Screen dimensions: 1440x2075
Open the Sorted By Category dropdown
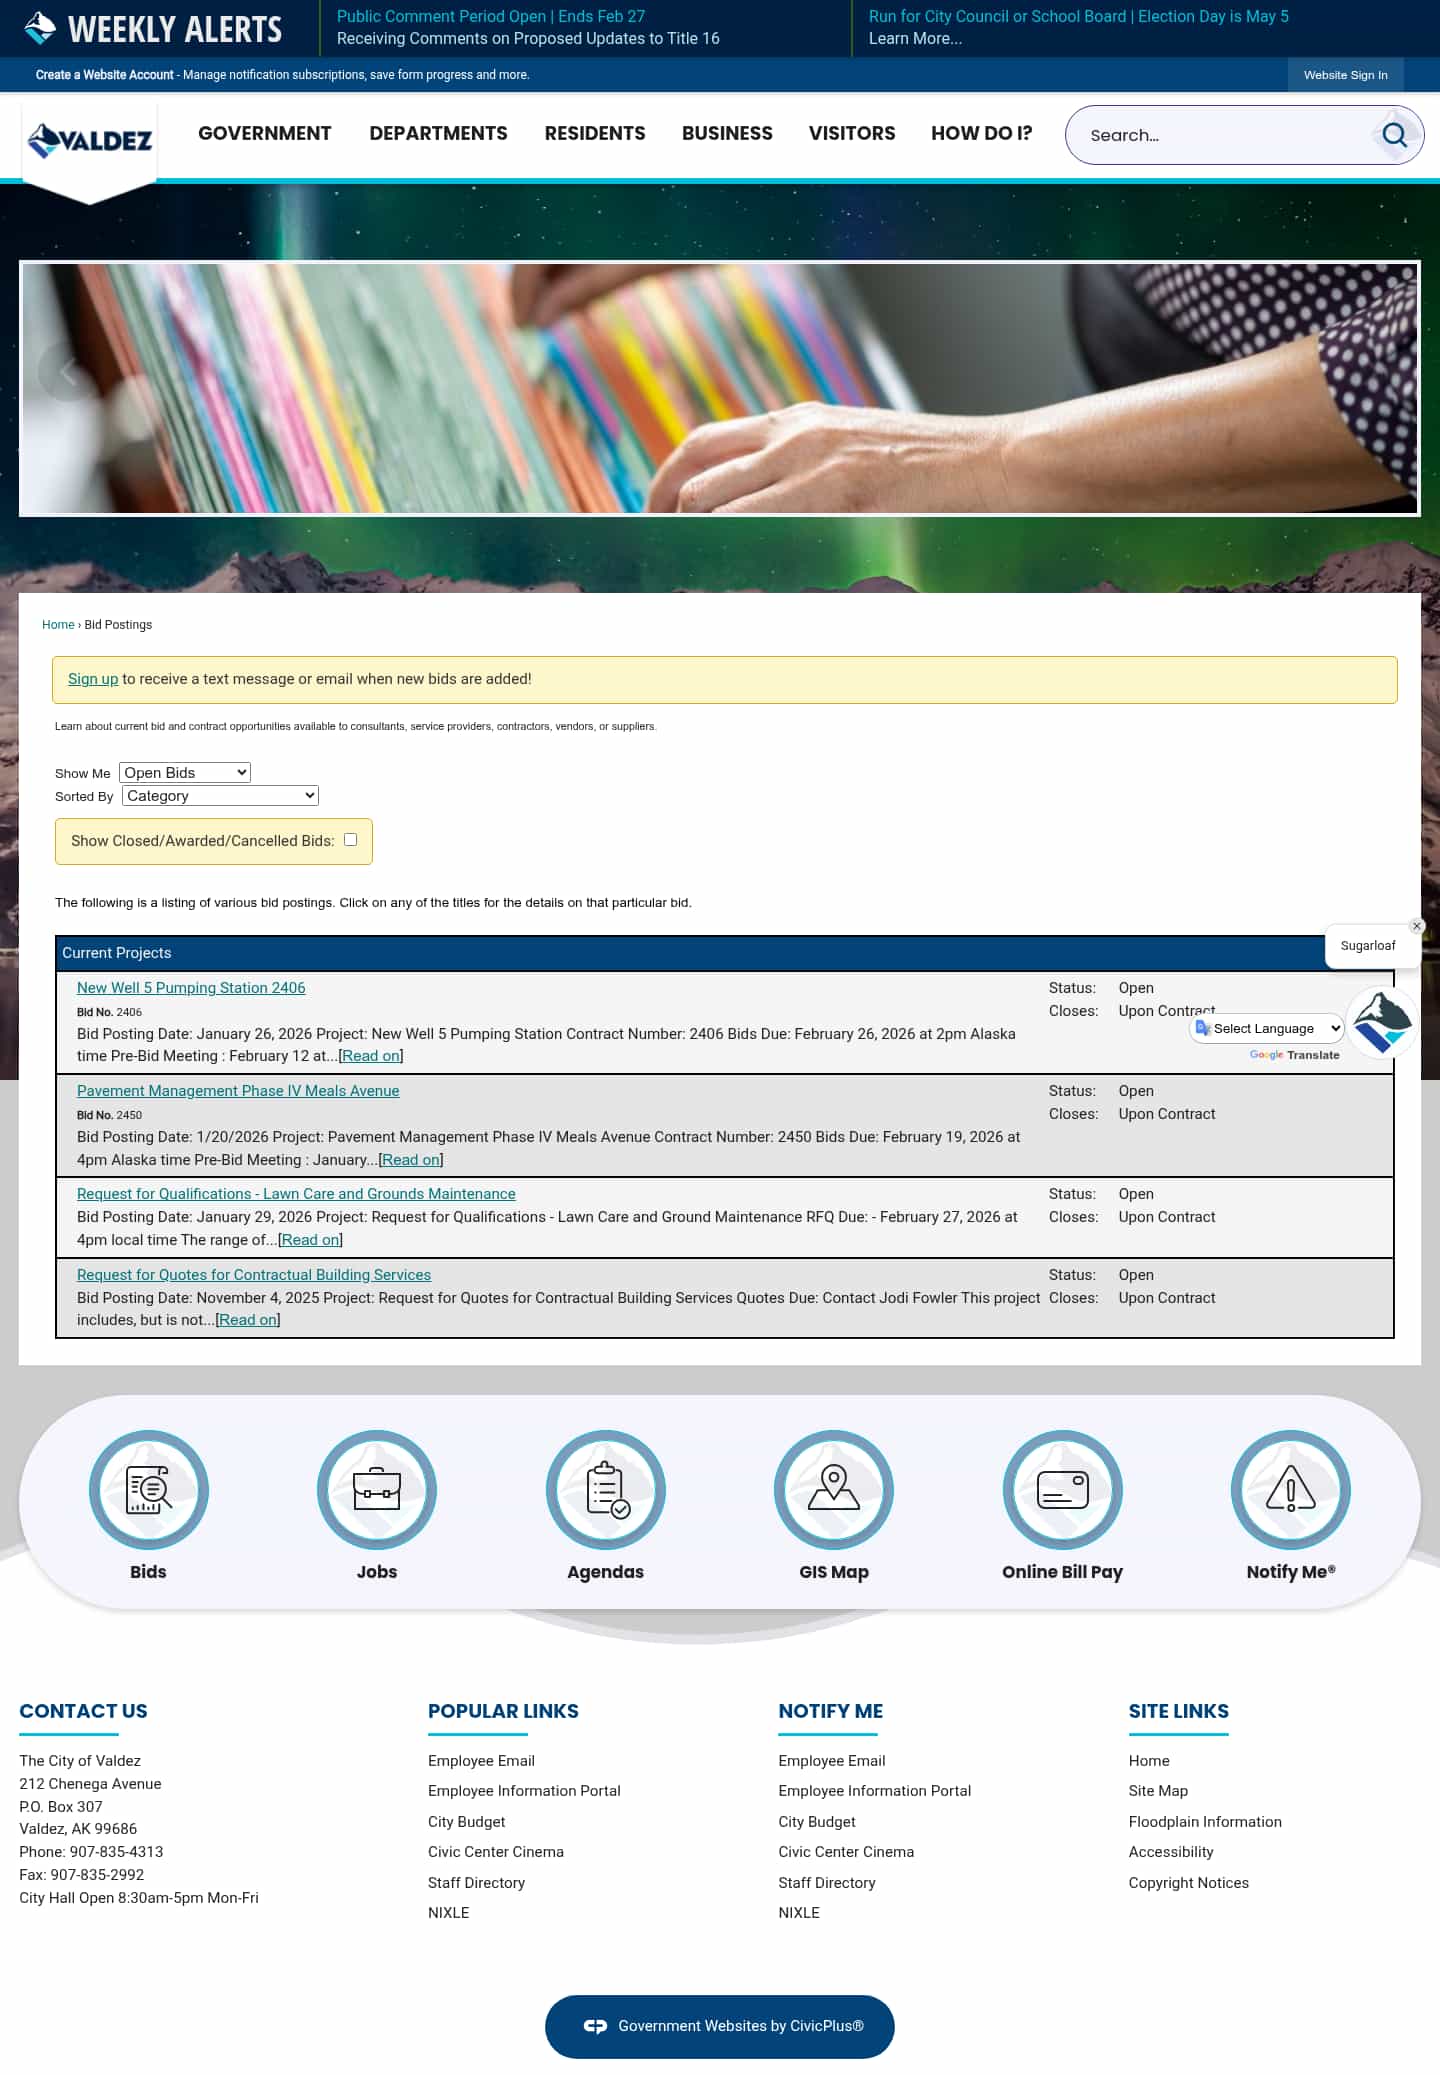coord(221,795)
